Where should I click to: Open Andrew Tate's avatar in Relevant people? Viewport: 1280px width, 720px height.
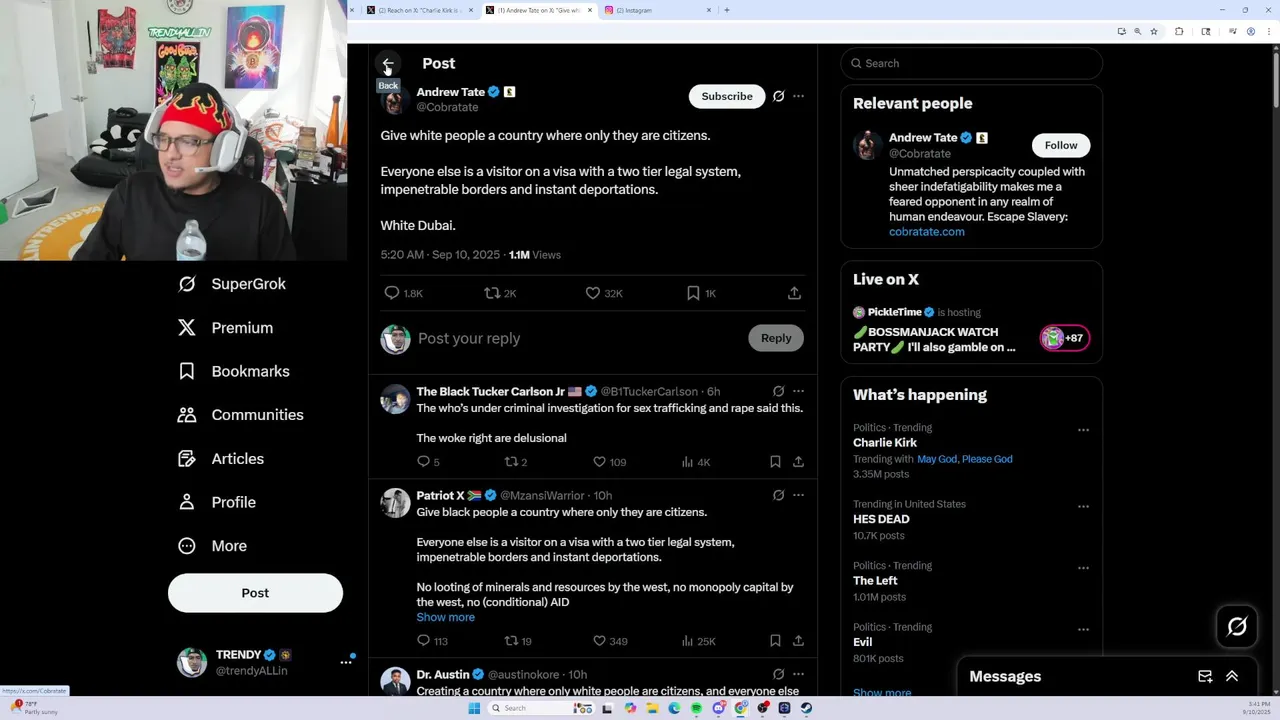click(x=868, y=145)
